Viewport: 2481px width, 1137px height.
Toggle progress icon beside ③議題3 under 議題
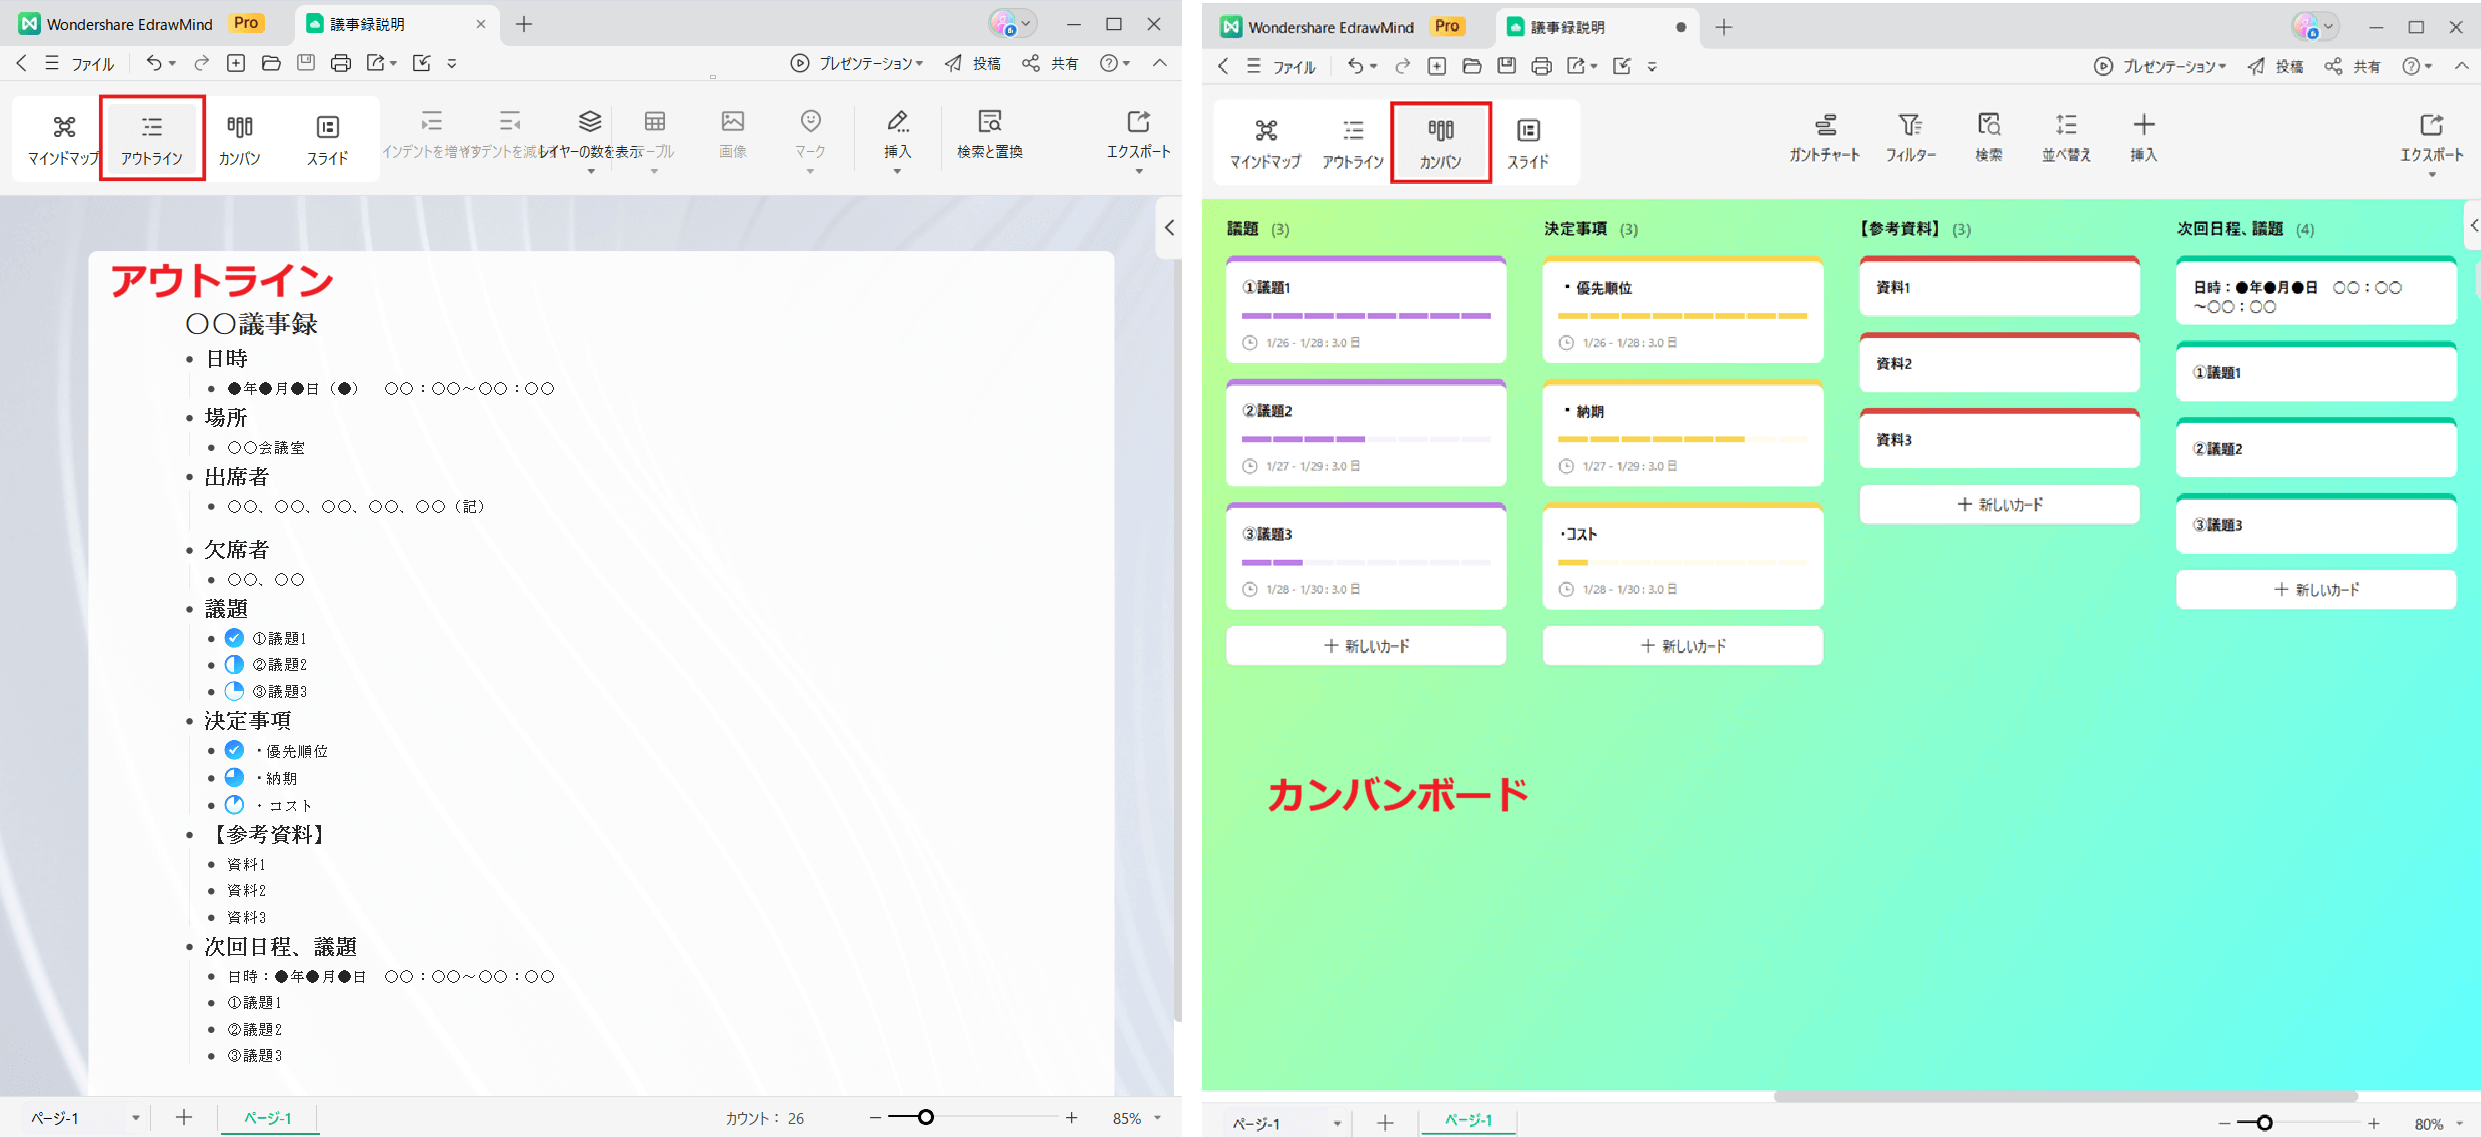(x=234, y=691)
